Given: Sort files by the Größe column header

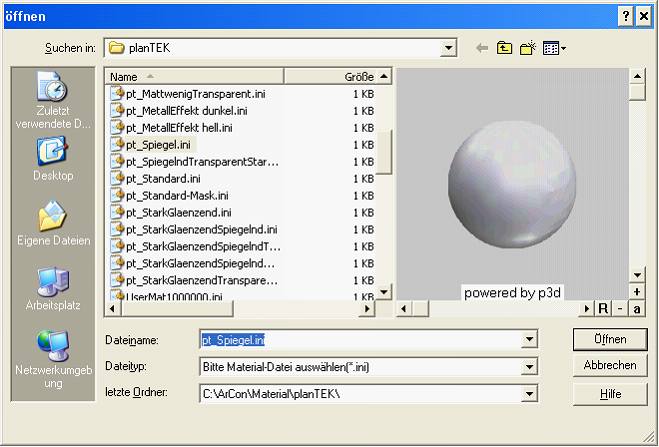Looking at the screenshot, I should [x=330, y=76].
